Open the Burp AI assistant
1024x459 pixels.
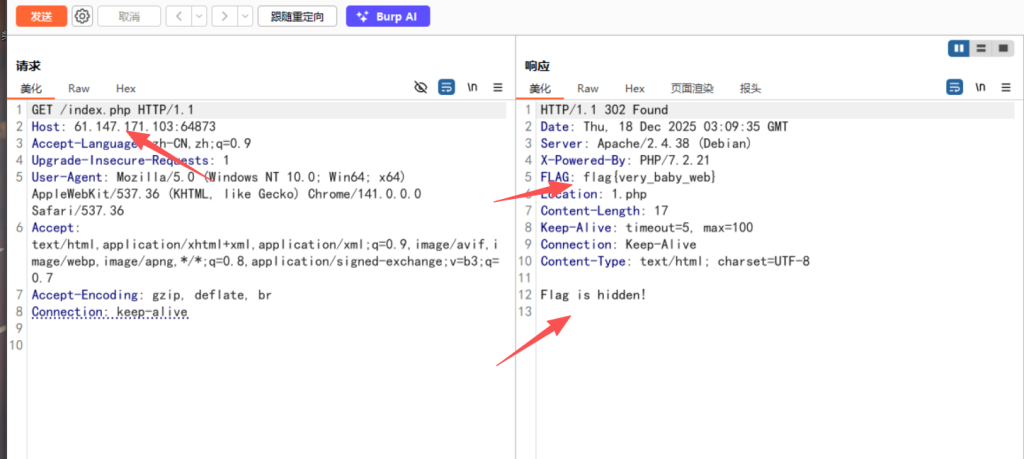(x=387, y=17)
